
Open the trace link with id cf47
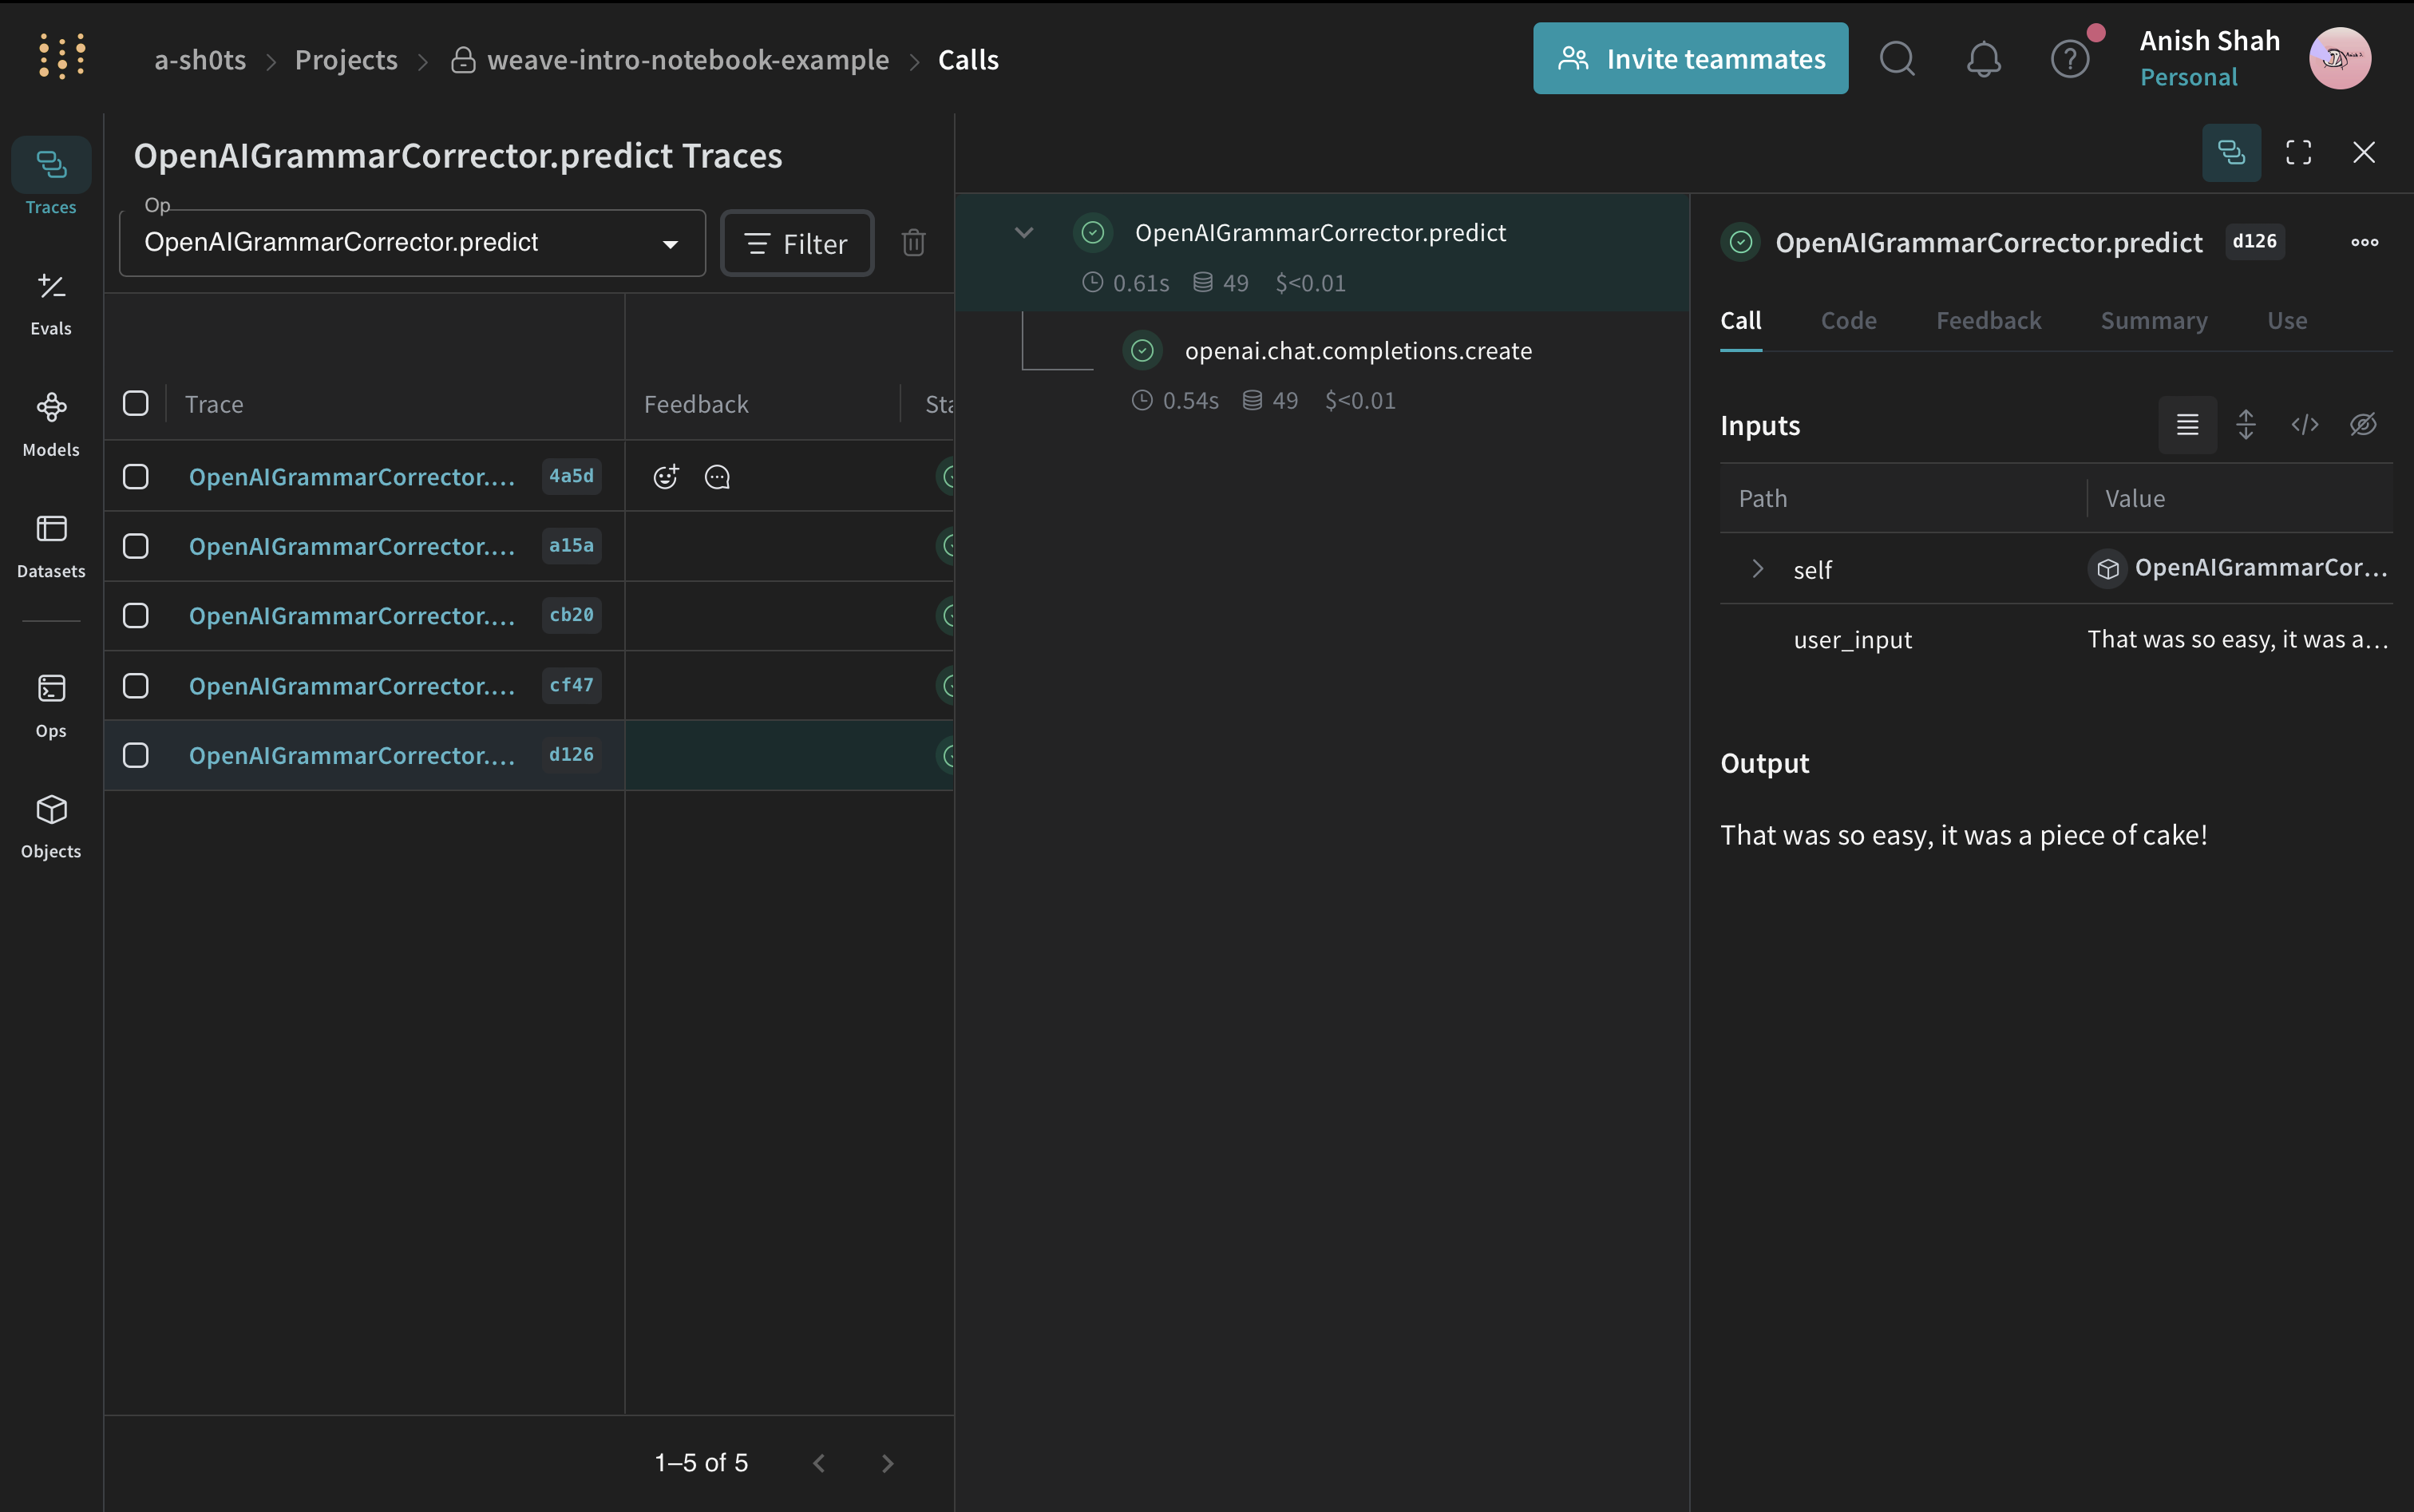pos(352,686)
